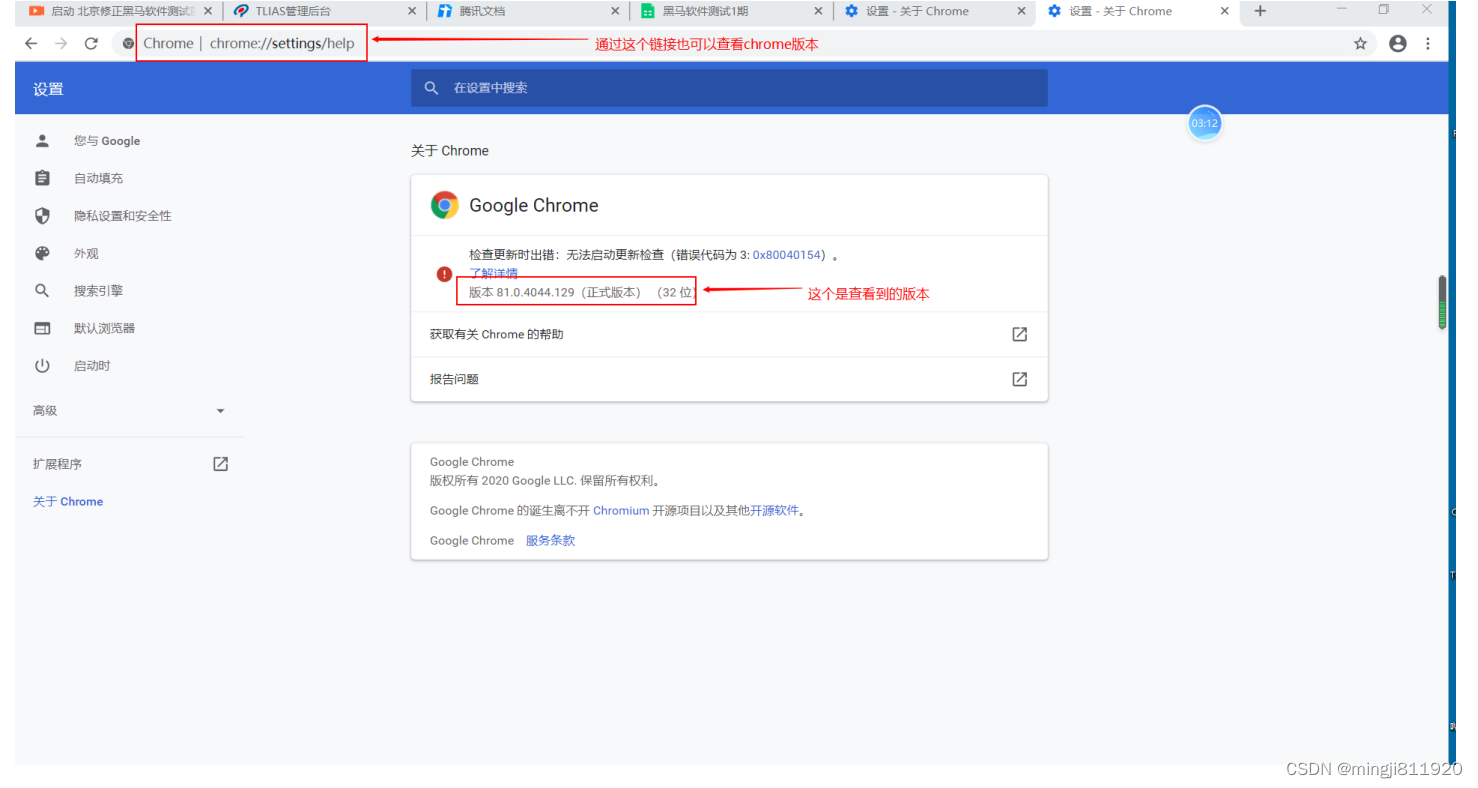
Task: Open the Chromium project link
Action: point(621,510)
